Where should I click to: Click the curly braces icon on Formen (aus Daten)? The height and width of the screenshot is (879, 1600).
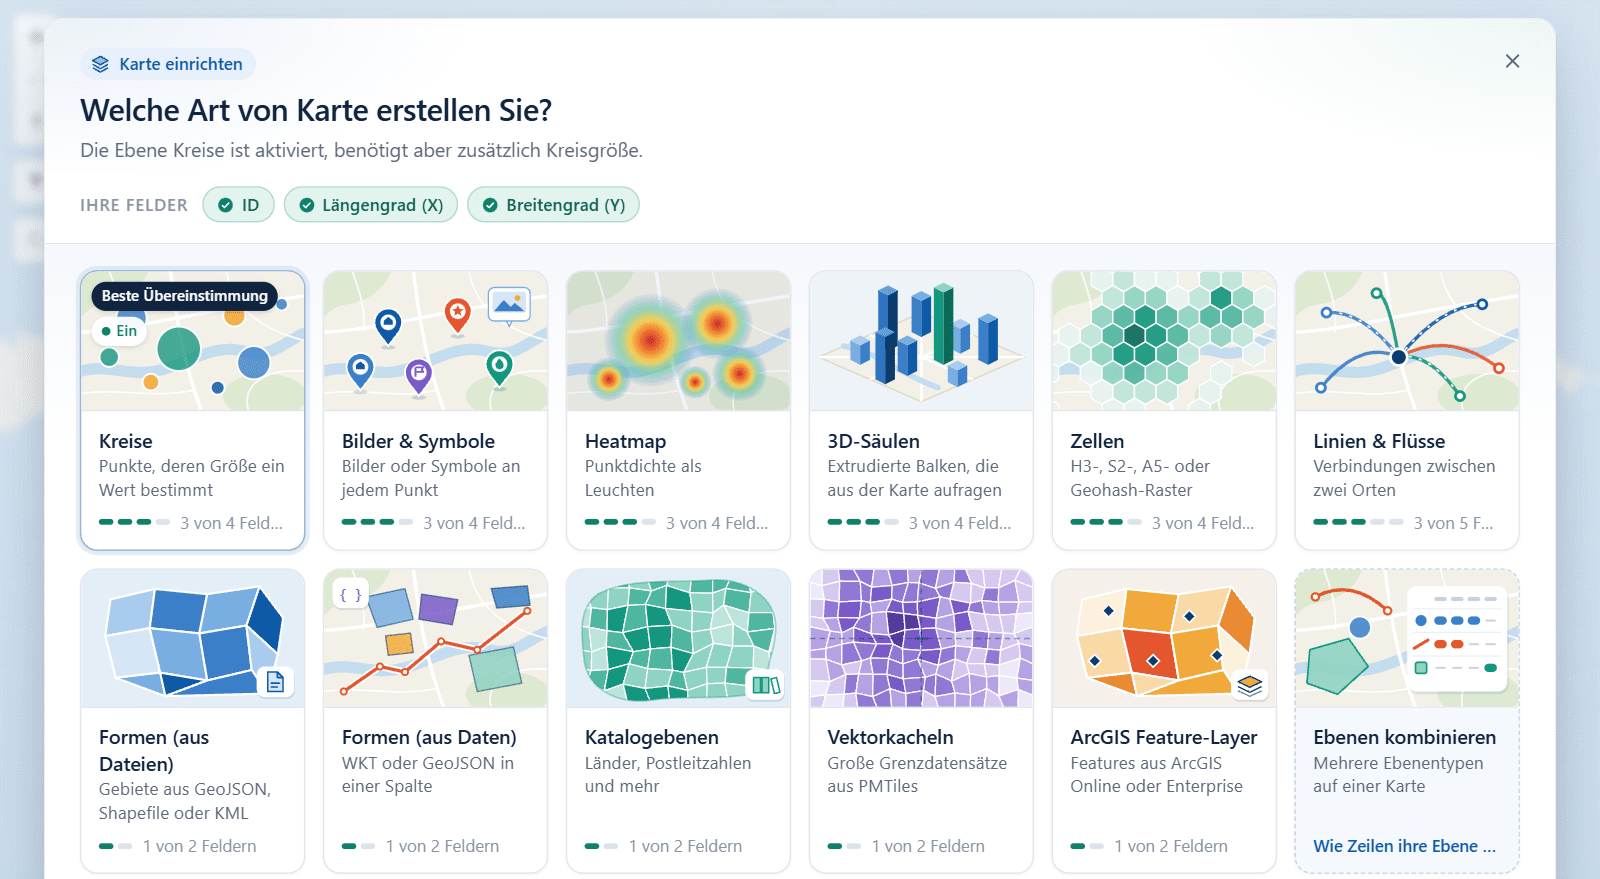point(350,595)
